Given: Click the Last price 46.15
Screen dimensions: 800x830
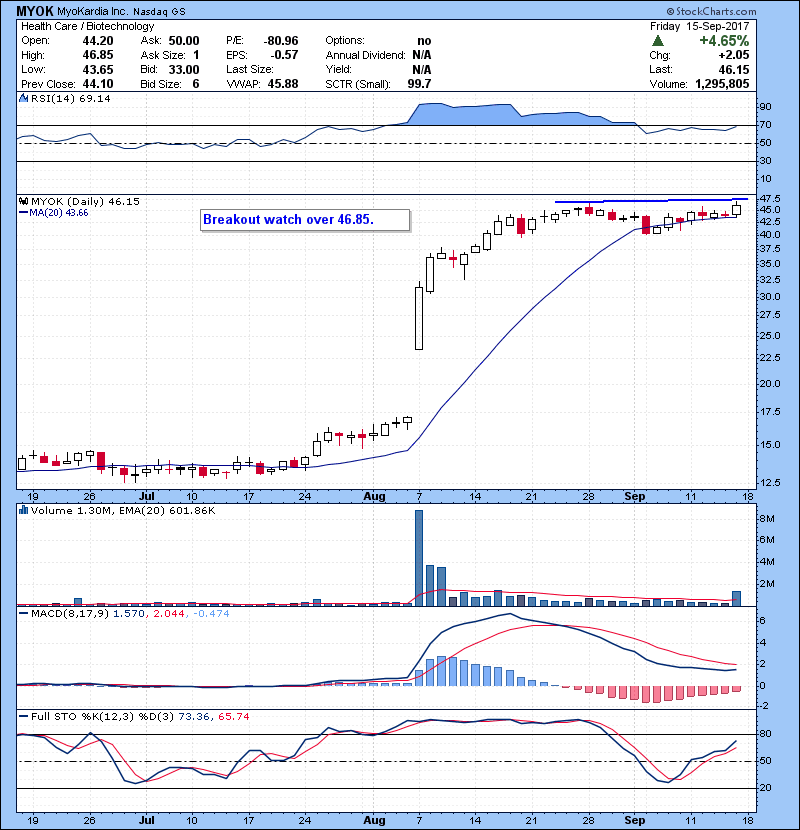Looking at the screenshot, I should pyautogui.click(x=734, y=70).
